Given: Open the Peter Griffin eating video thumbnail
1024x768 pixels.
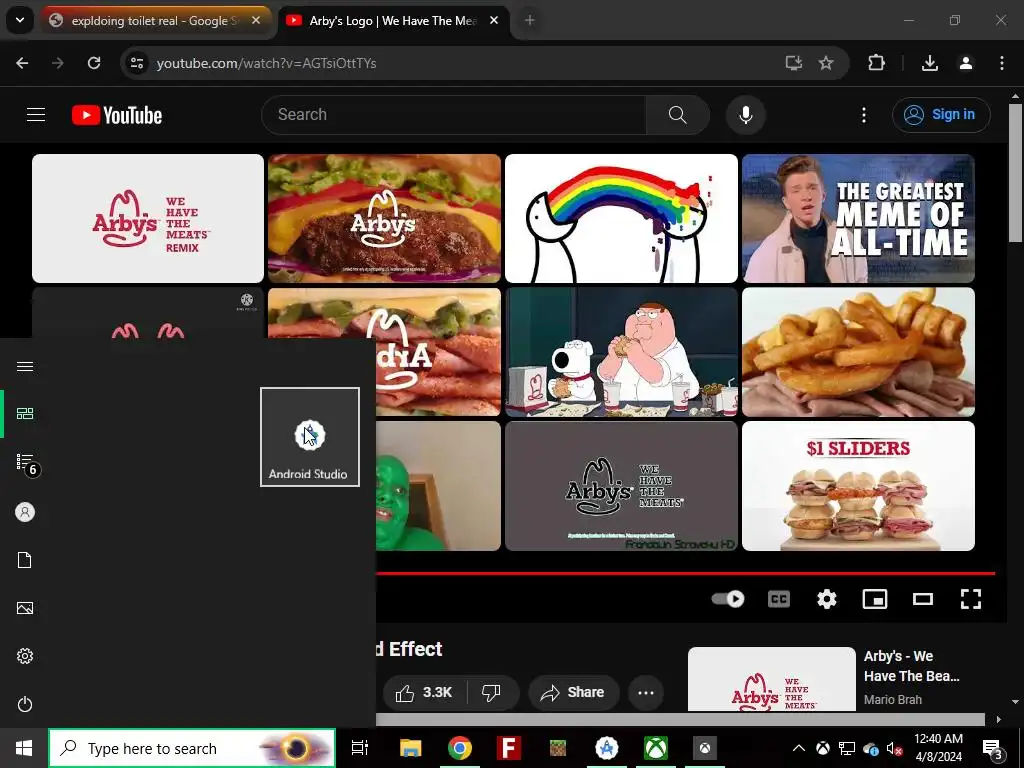Looking at the screenshot, I should (621, 352).
